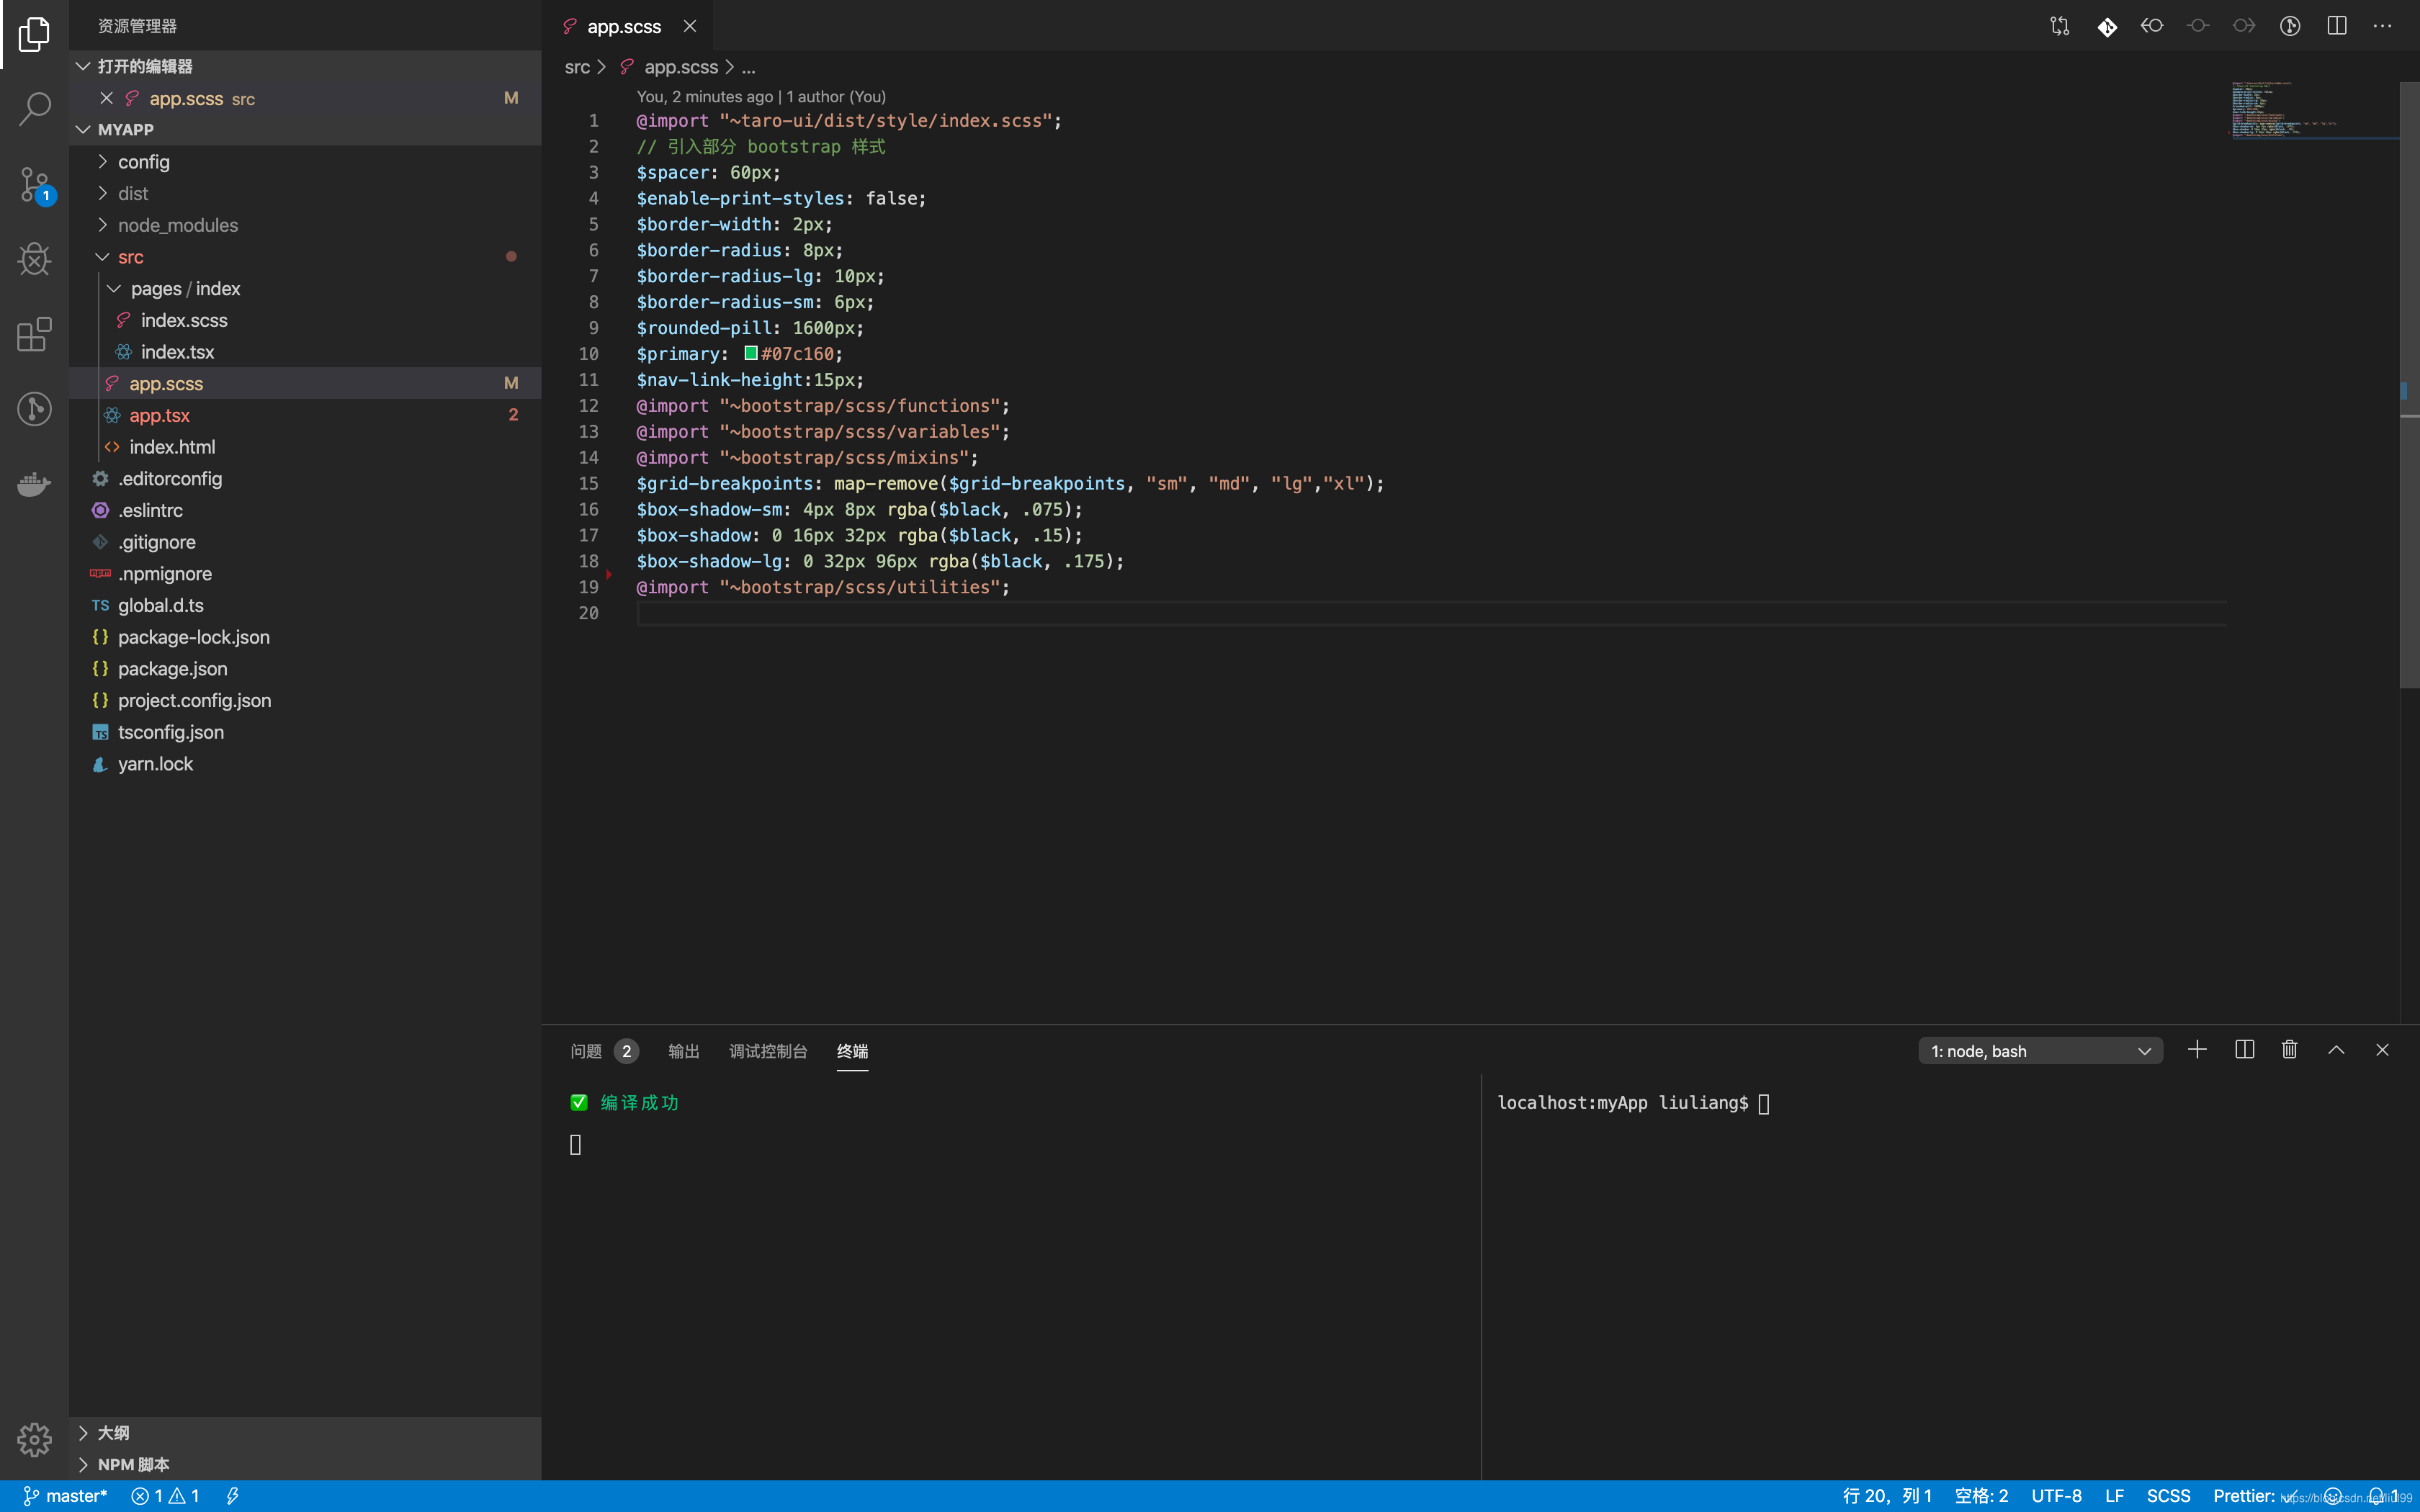Switch to the 问题 problems tab
Image resolution: width=2420 pixels, height=1512 pixels.
coord(586,1051)
